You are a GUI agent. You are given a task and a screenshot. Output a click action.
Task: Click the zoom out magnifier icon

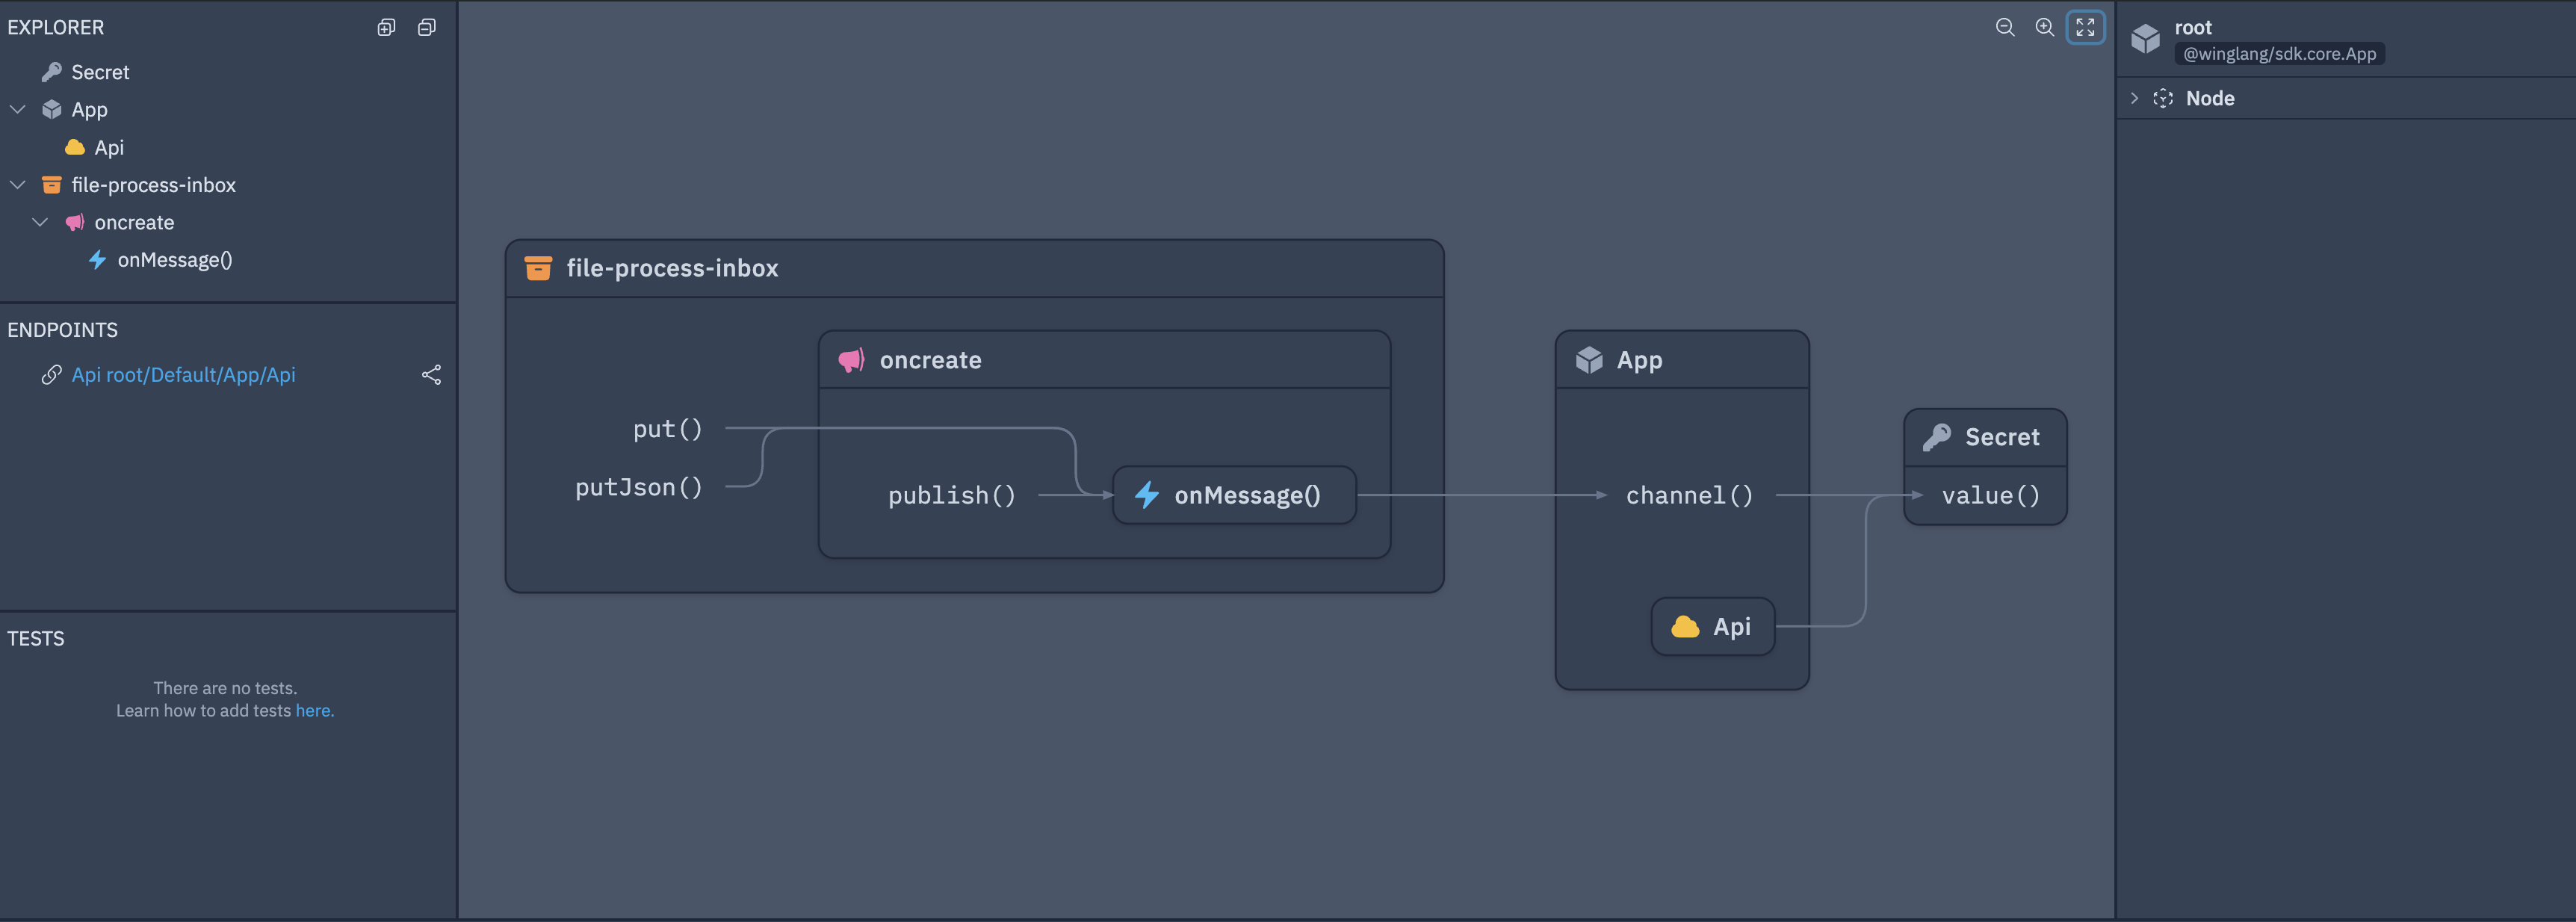pyautogui.click(x=2004, y=28)
